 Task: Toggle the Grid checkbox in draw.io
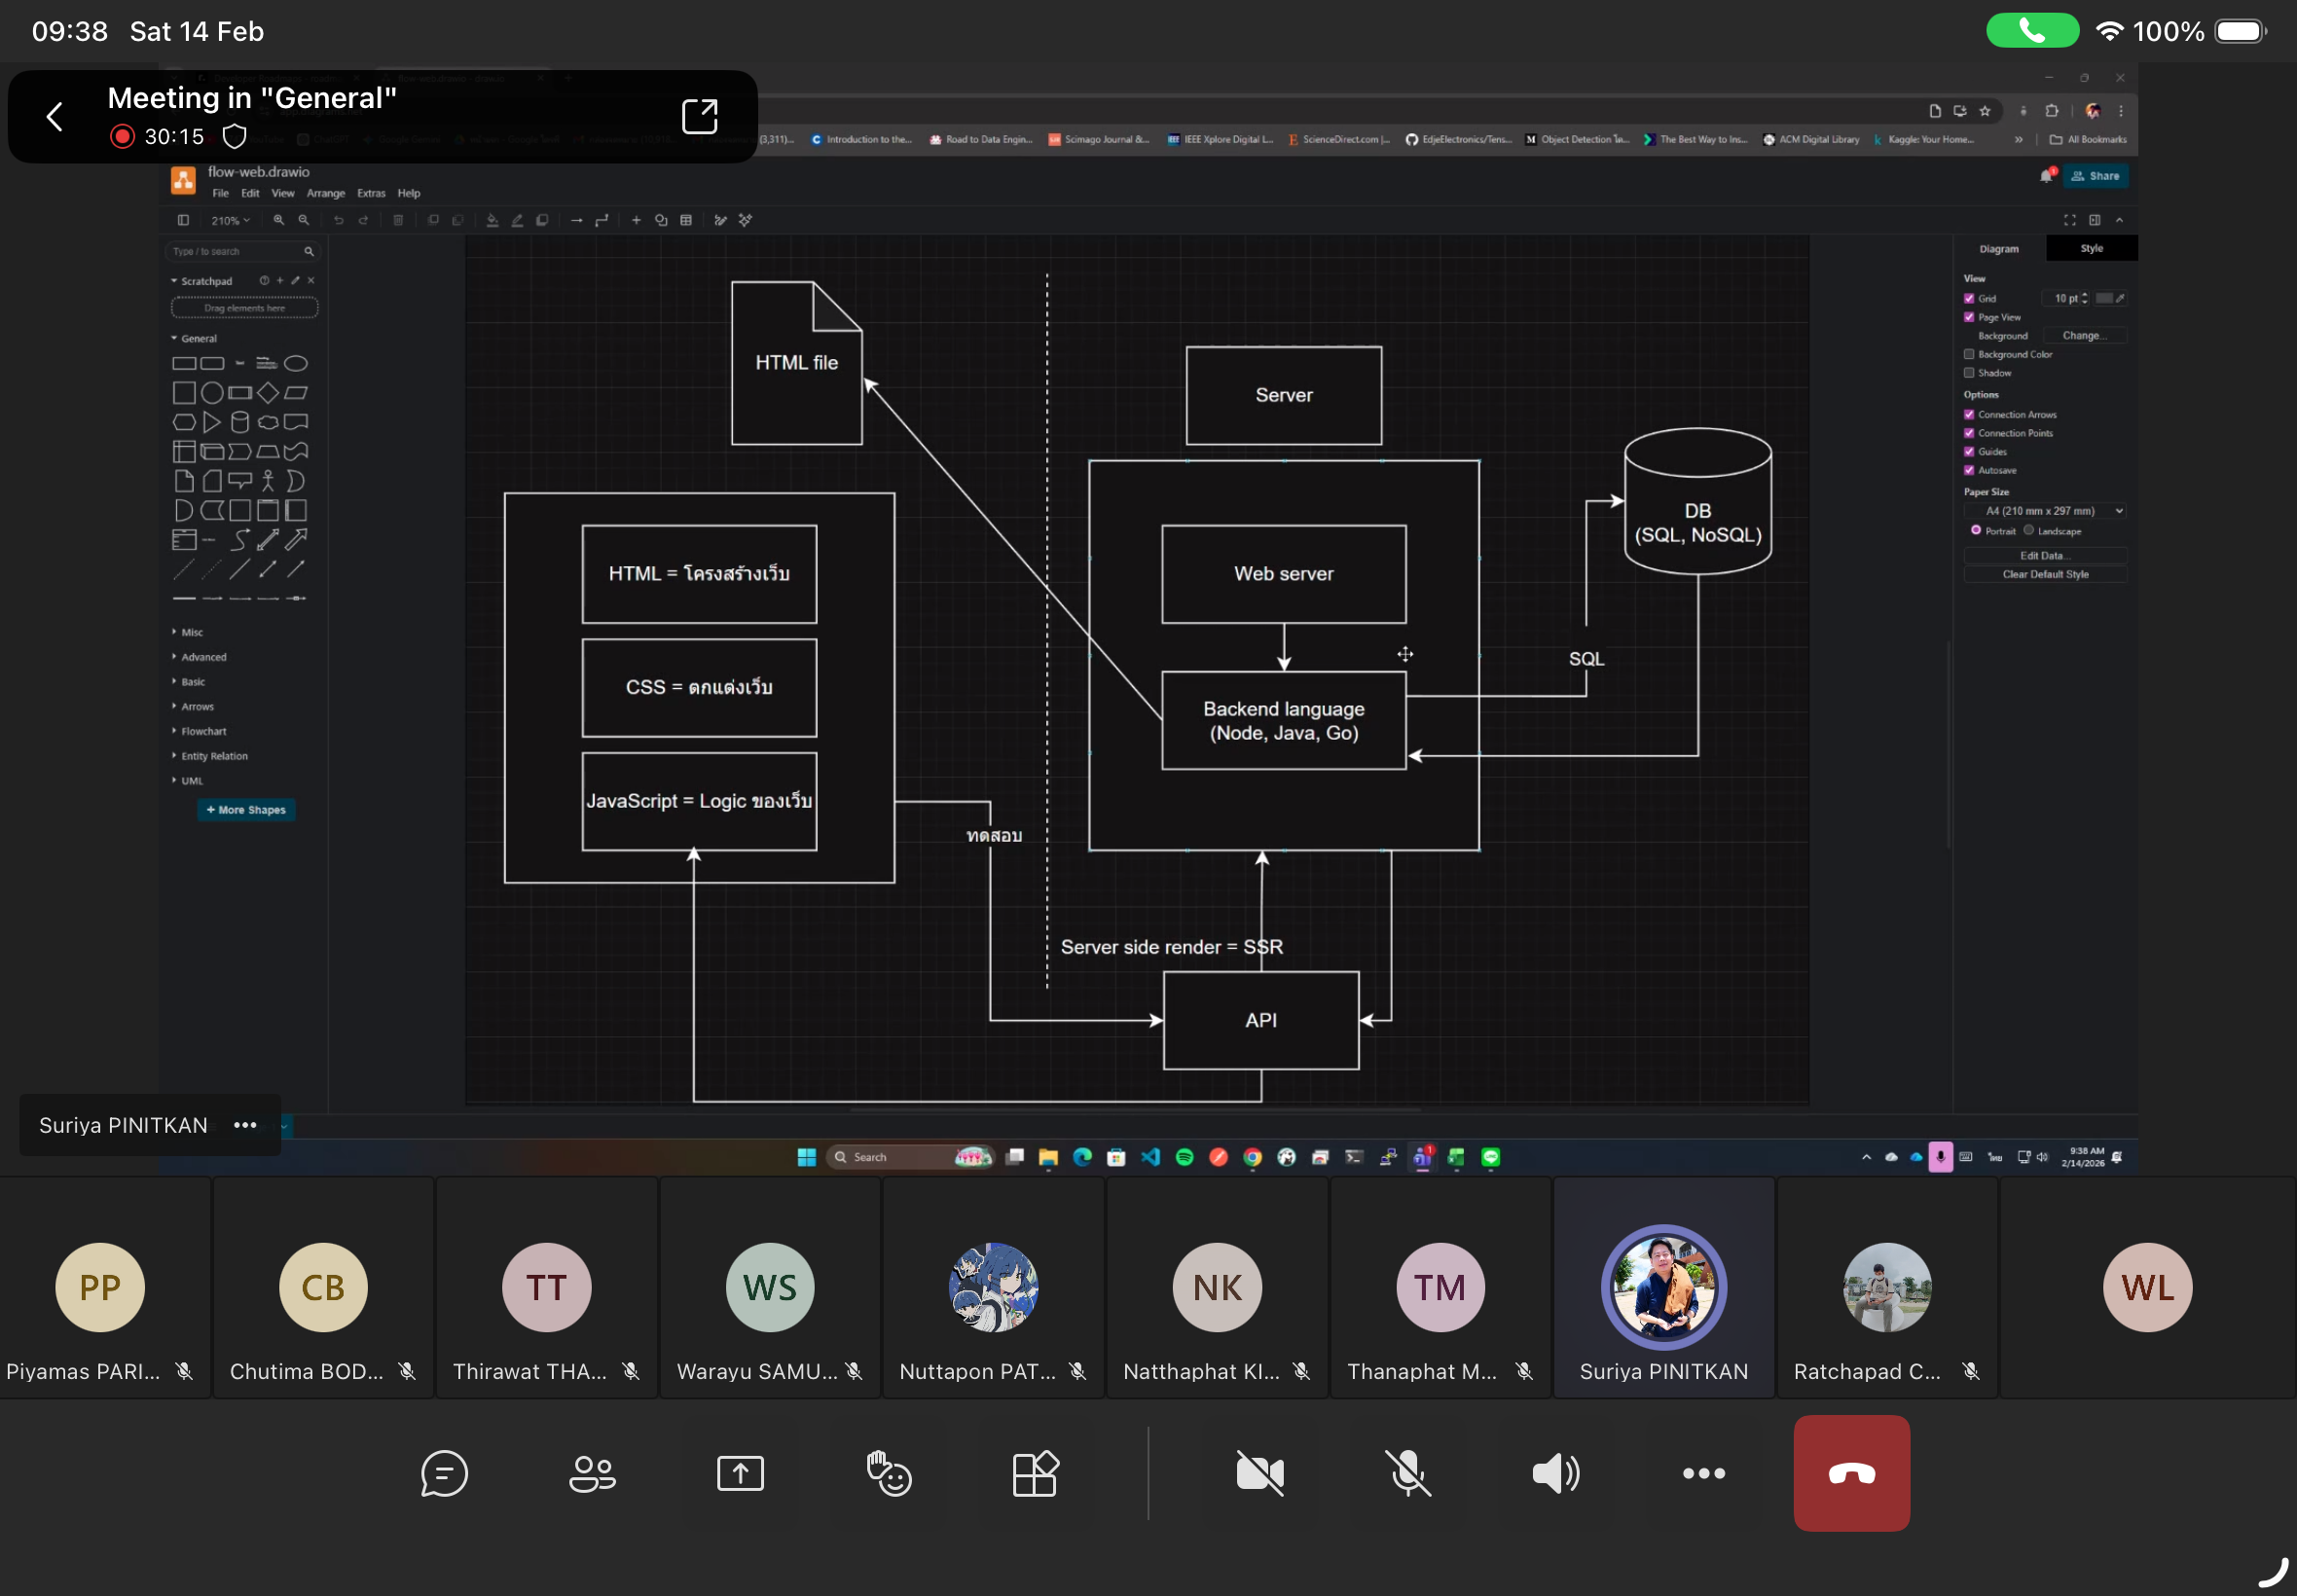(1969, 298)
